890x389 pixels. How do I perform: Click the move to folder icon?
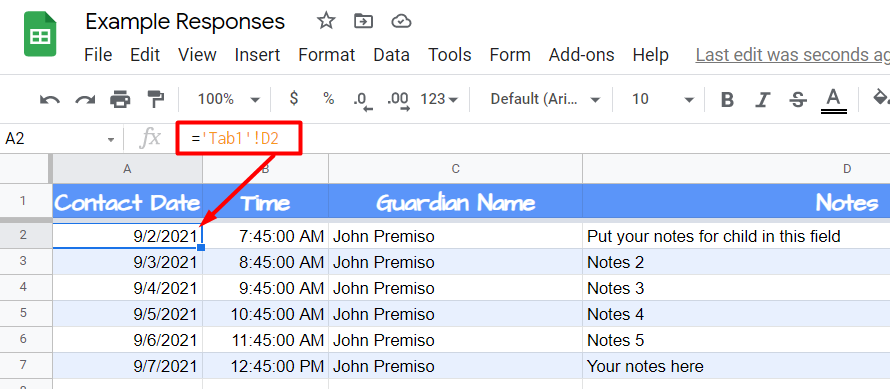(x=363, y=22)
